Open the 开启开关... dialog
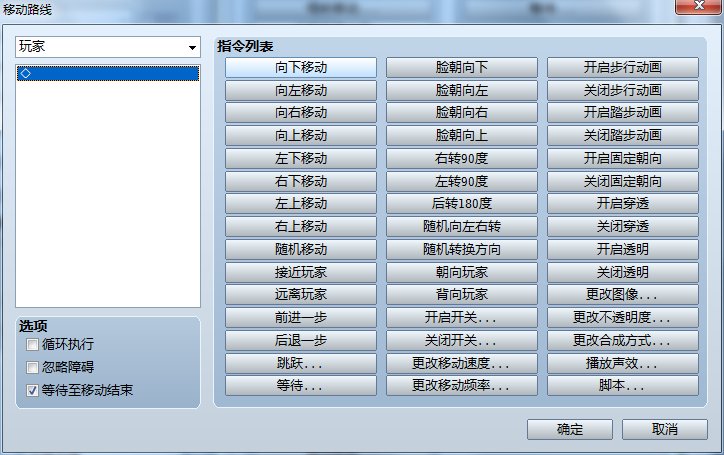724x455 pixels. click(x=462, y=317)
